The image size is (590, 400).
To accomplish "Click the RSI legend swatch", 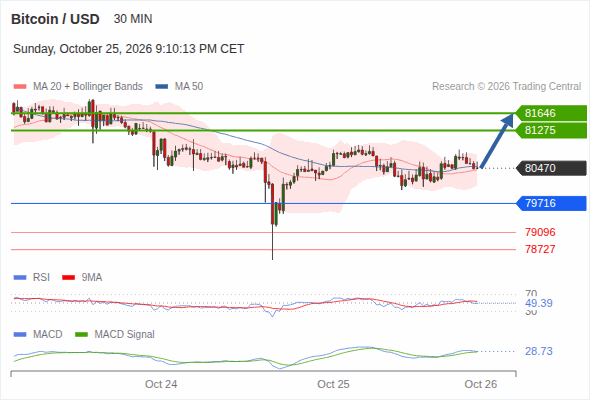I will tap(20, 278).
